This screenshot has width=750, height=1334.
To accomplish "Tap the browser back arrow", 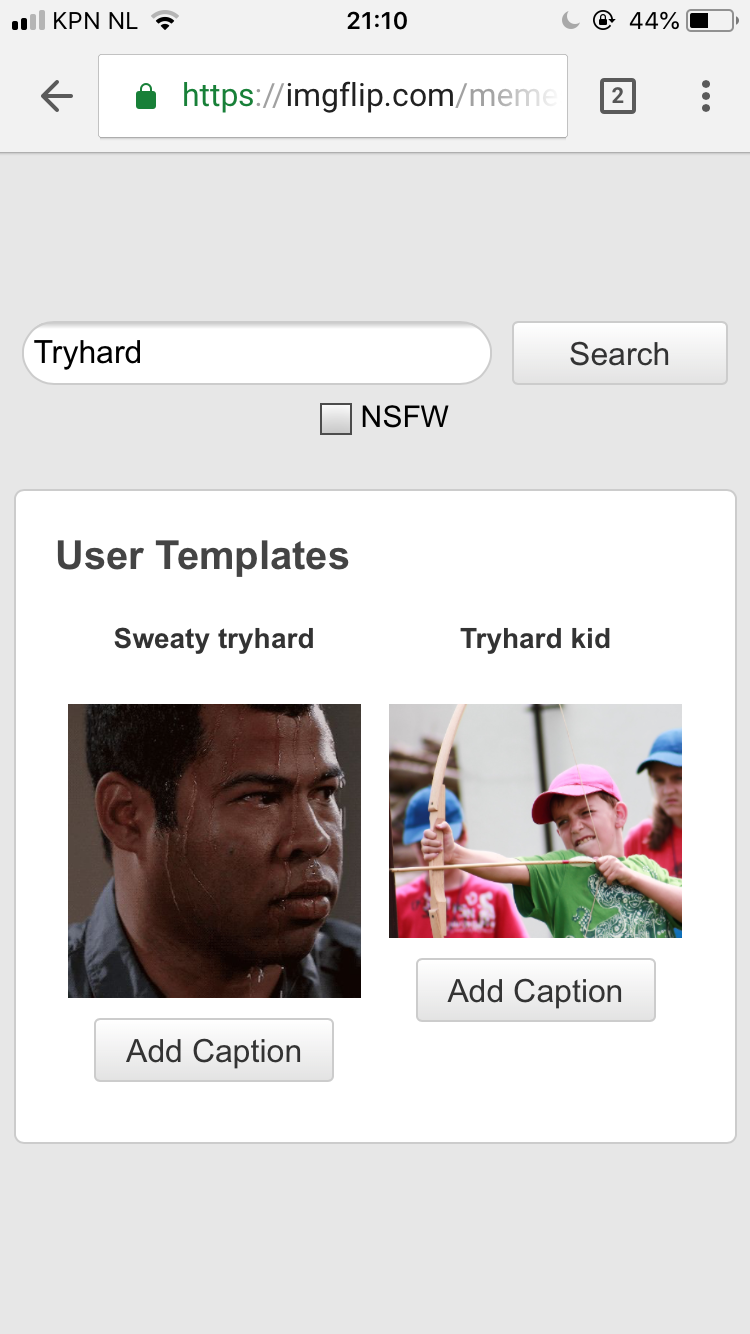I will [57, 96].
